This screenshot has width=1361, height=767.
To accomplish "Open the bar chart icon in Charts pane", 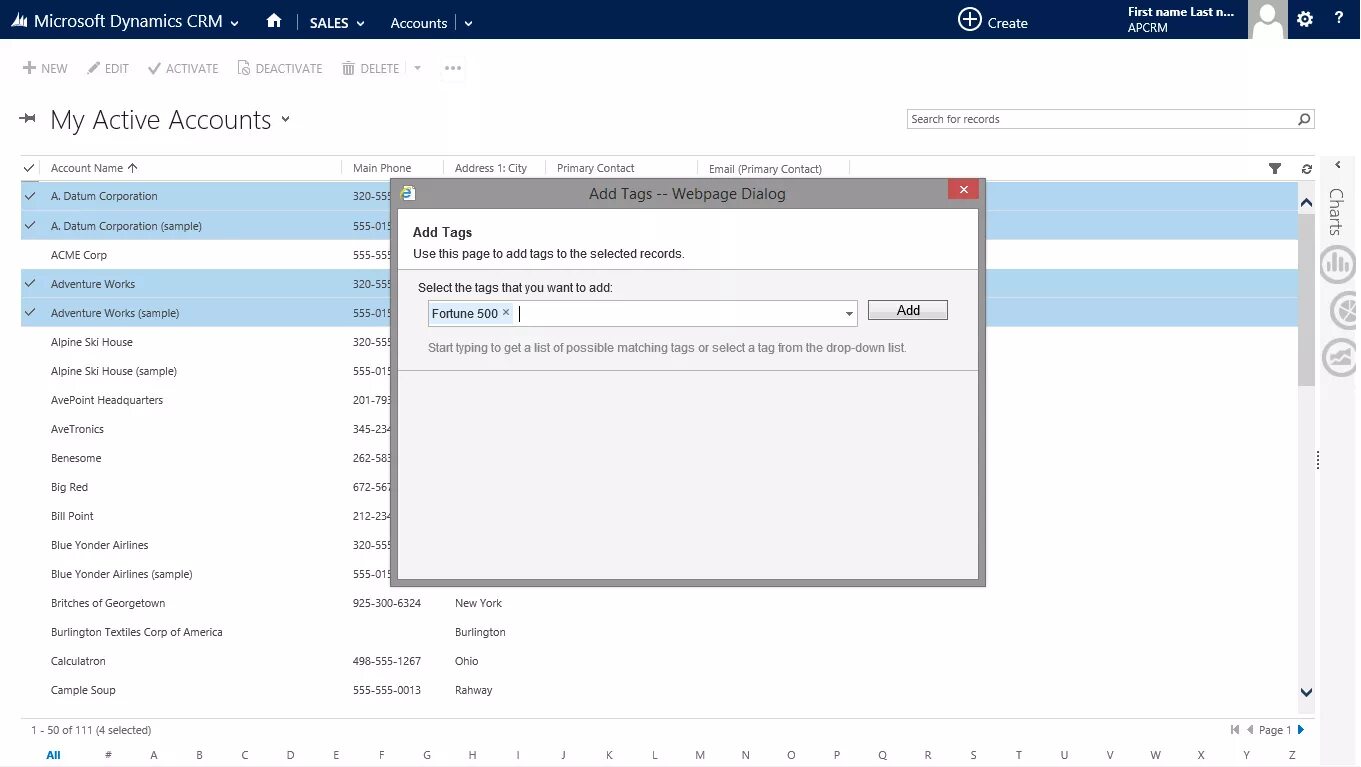I will pos(1338,265).
